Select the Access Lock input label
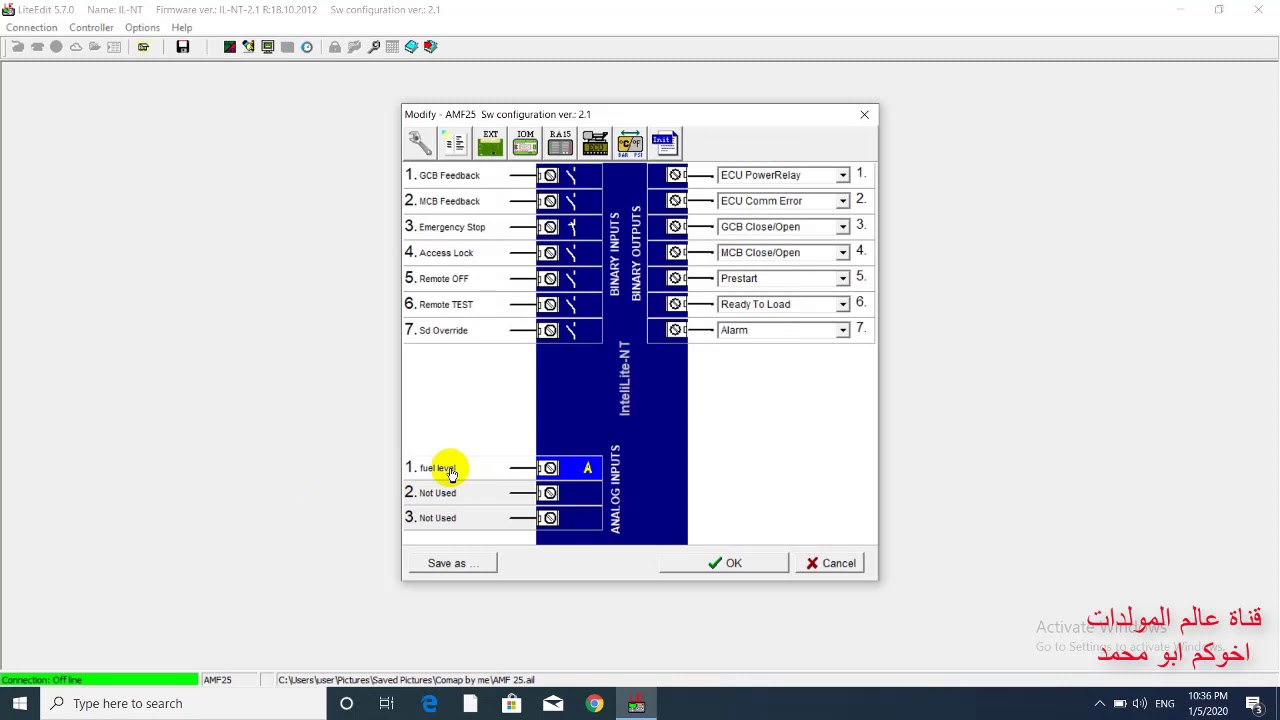1280x720 pixels. tap(446, 253)
